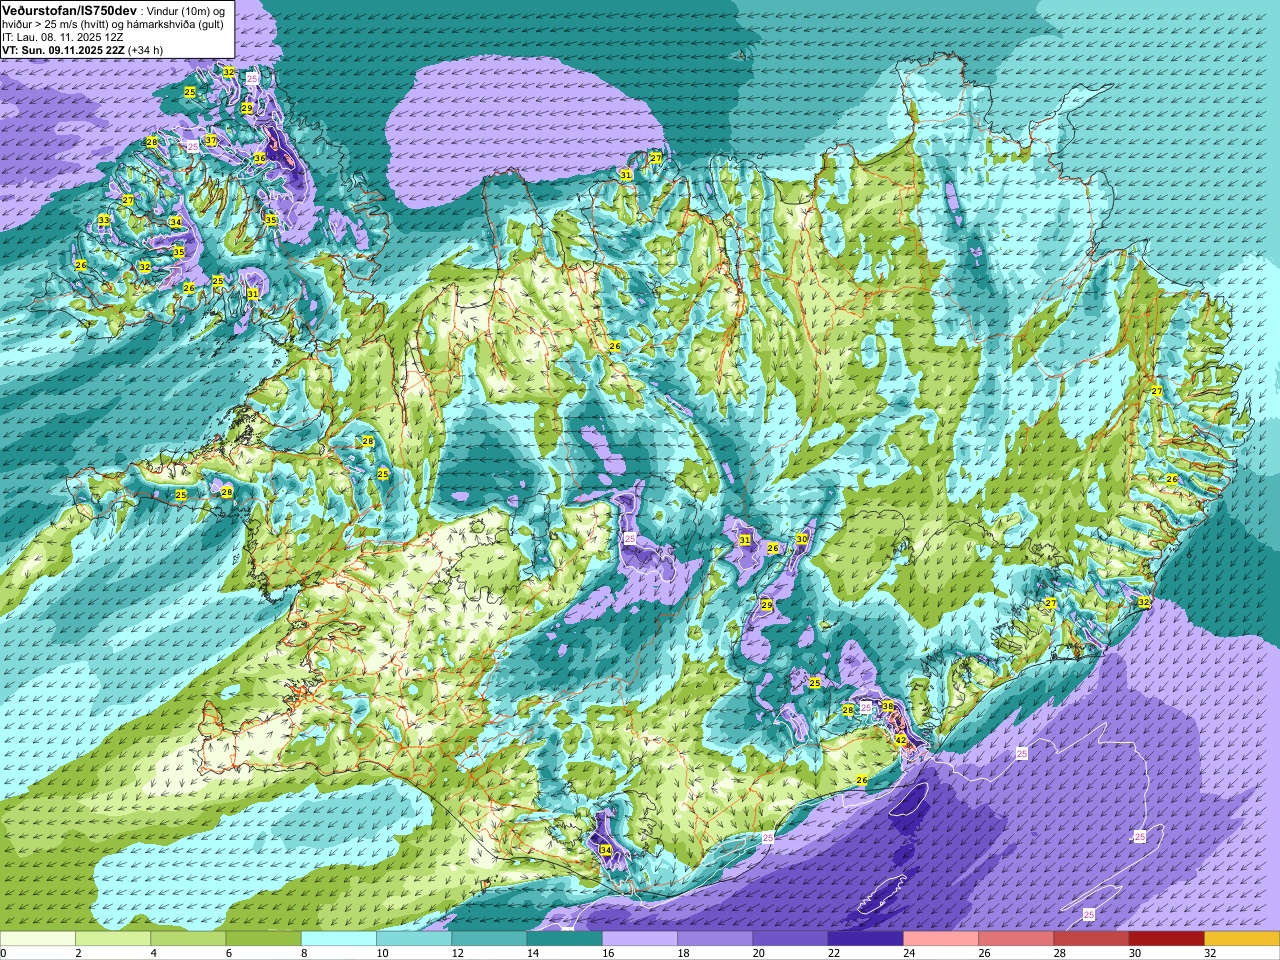The height and width of the screenshot is (960, 1280).
Task: Pick the 10–12 m/s turquoise scale swatch
Action: click(x=414, y=939)
